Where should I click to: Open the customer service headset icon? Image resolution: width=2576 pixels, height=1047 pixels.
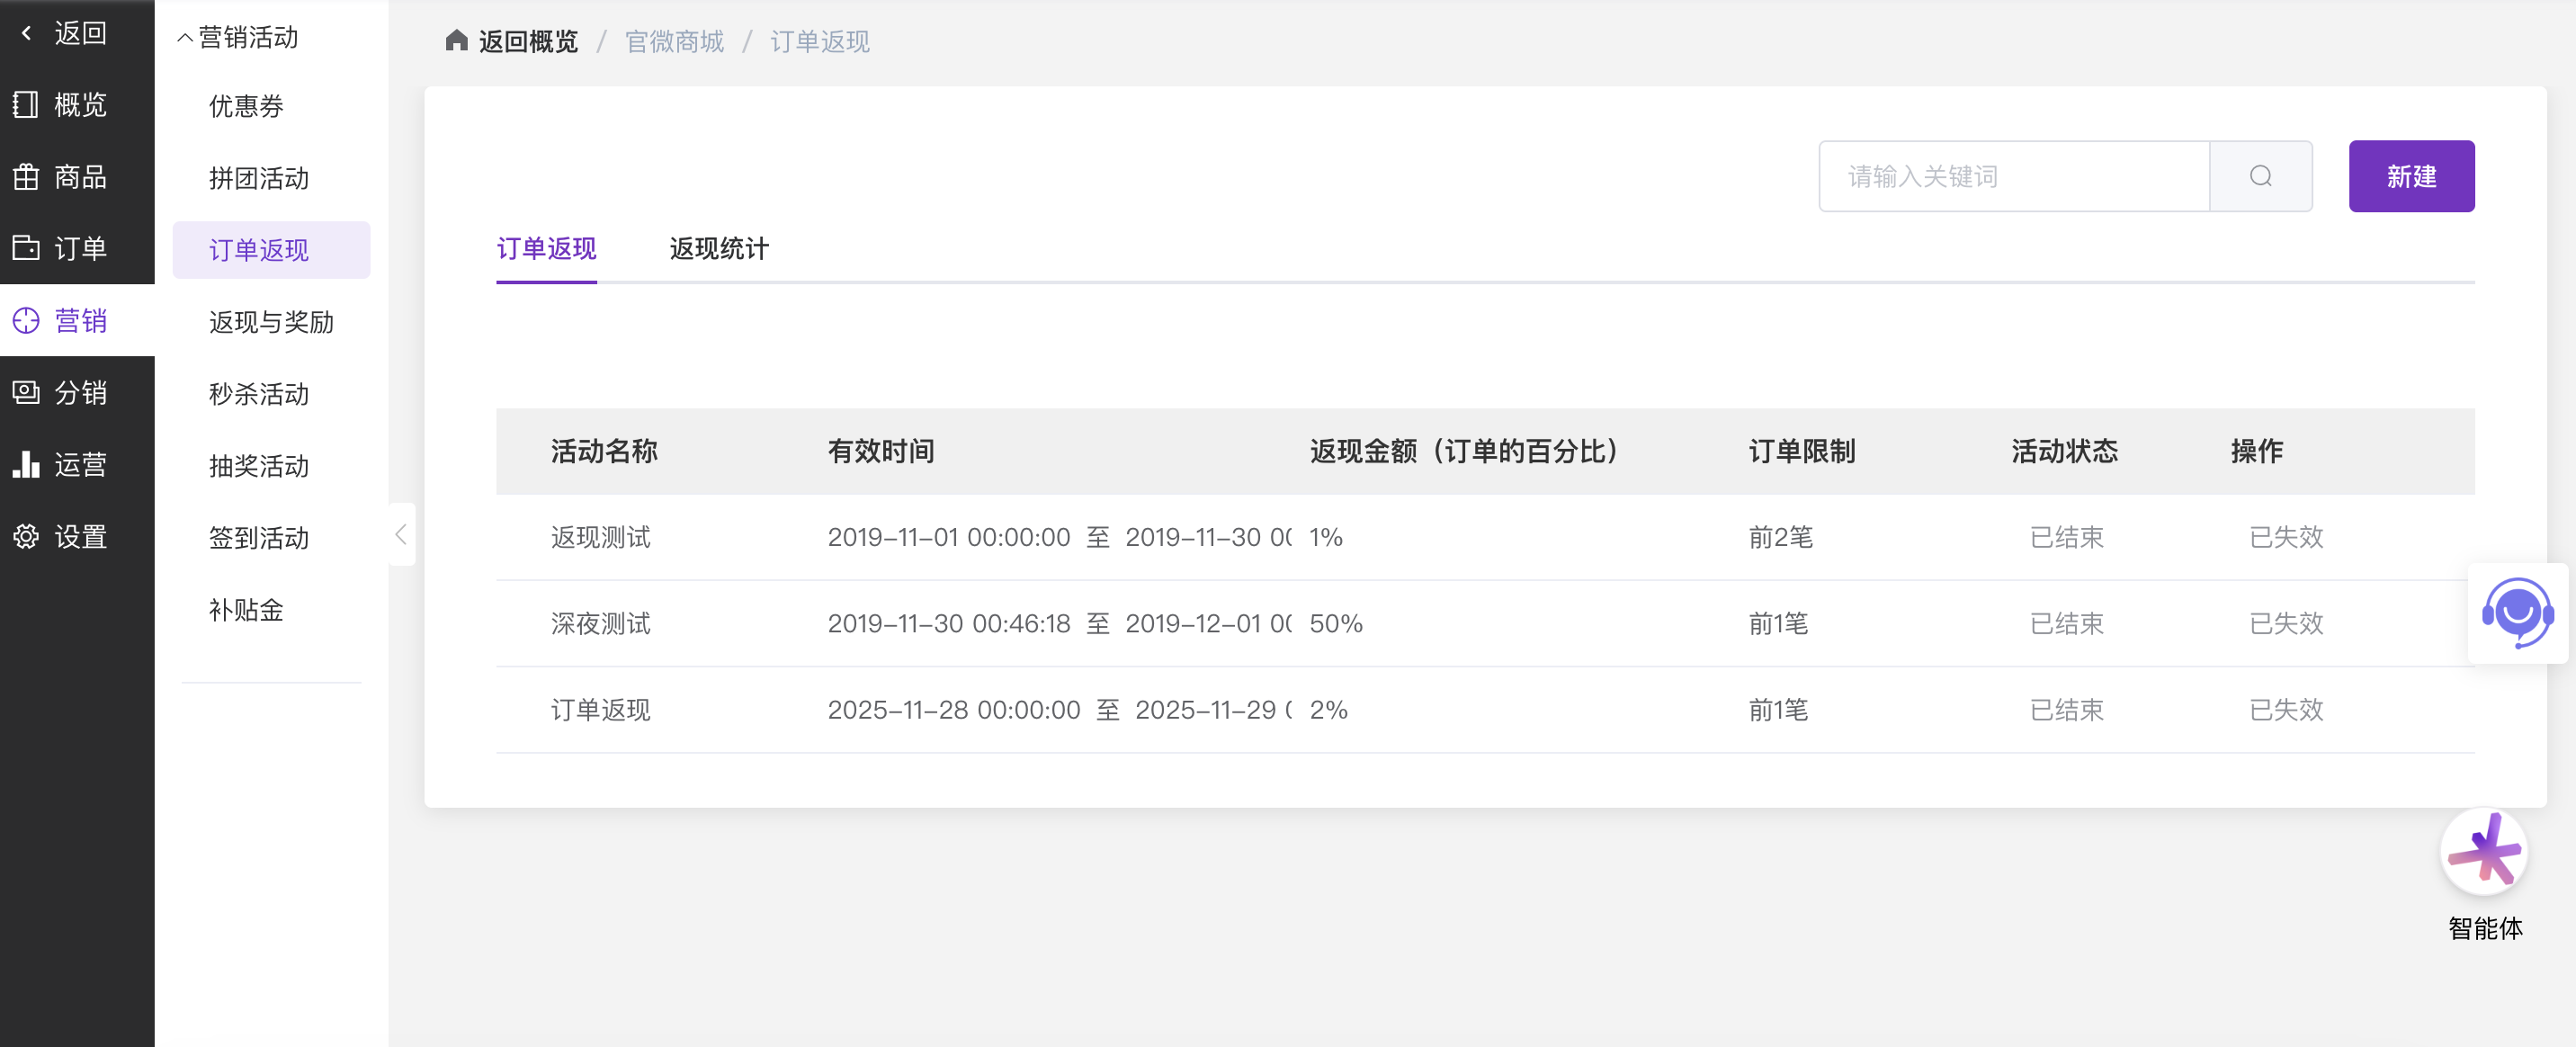tap(2517, 612)
